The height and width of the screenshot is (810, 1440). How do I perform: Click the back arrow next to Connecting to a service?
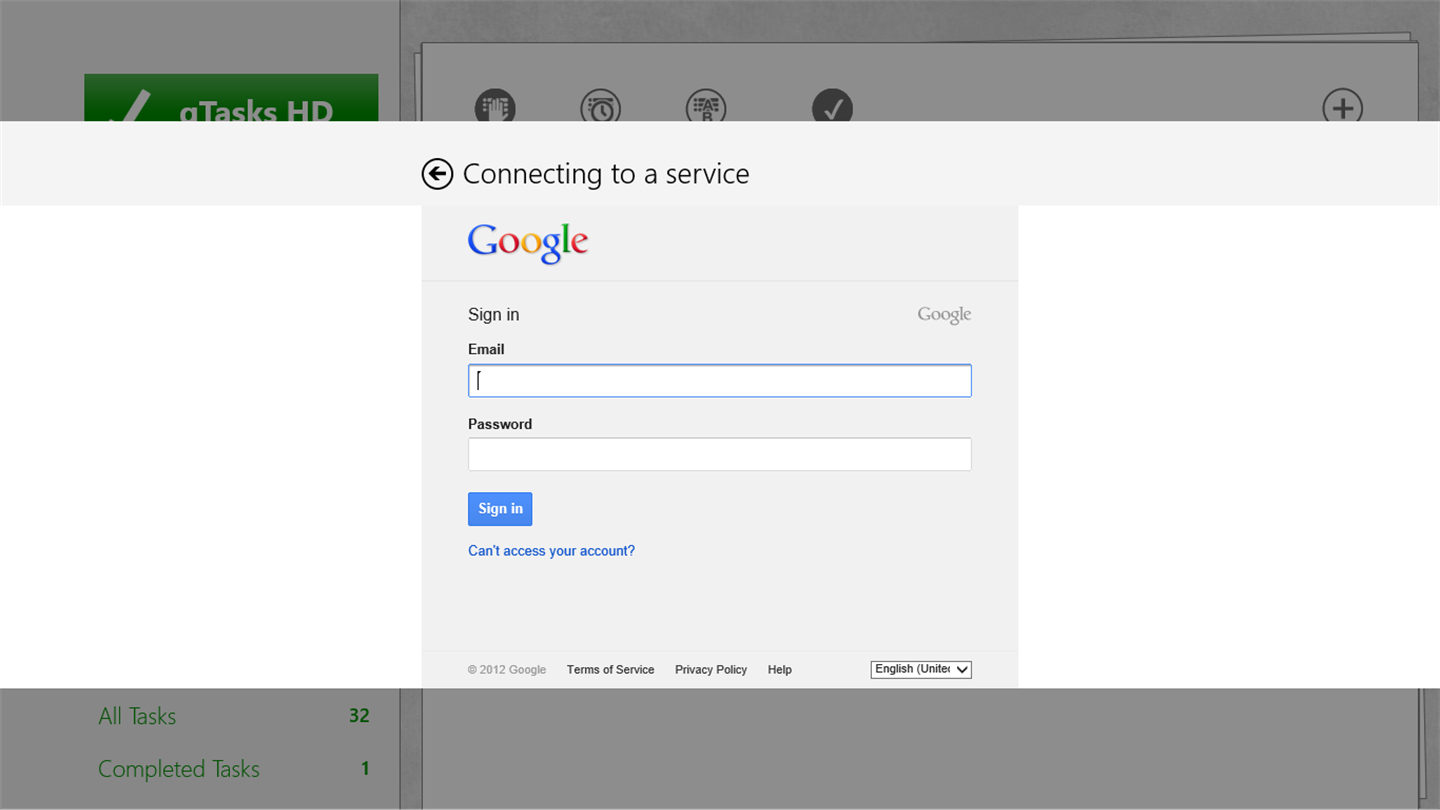(x=437, y=174)
